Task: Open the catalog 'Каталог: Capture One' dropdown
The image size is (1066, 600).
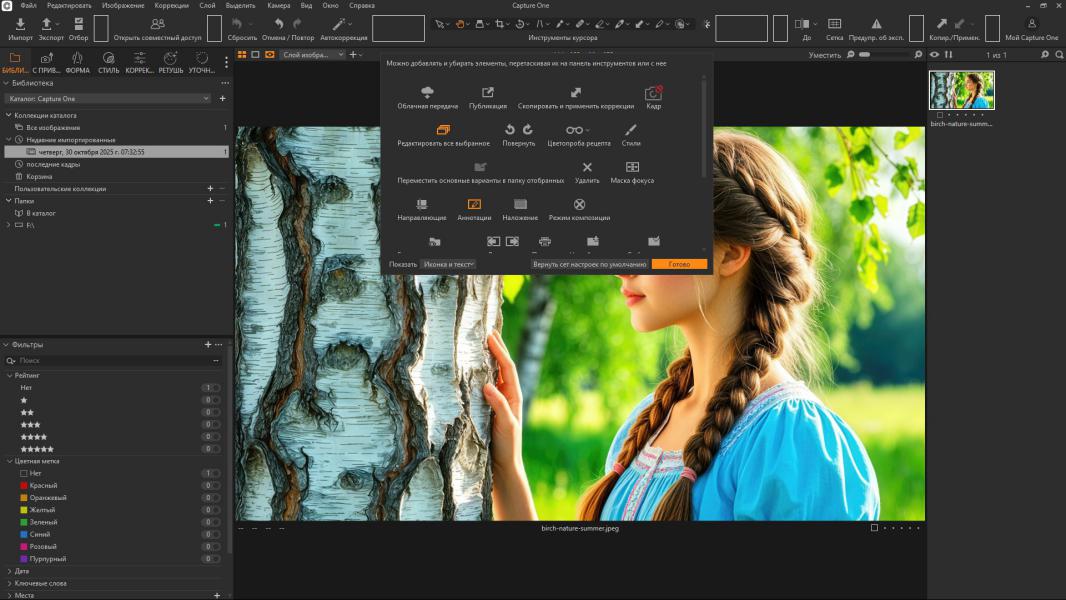Action: (x=108, y=99)
